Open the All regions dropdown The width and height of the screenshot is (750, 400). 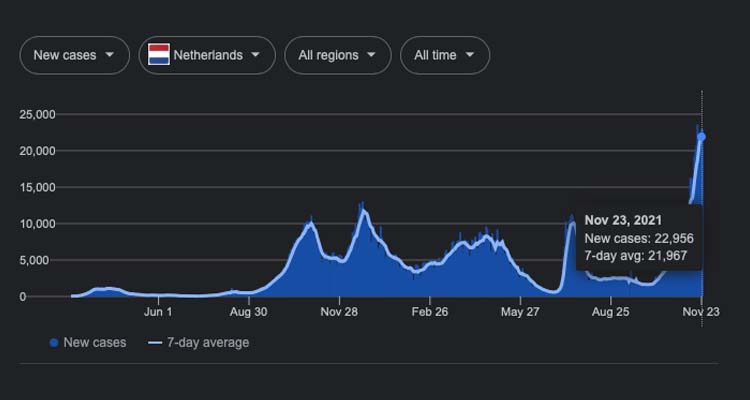tap(338, 55)
